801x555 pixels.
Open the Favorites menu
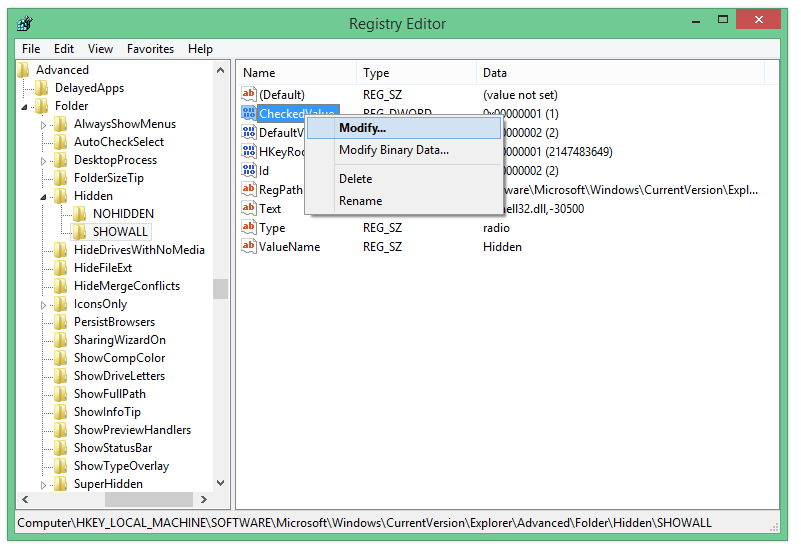(x=150, y=49)
